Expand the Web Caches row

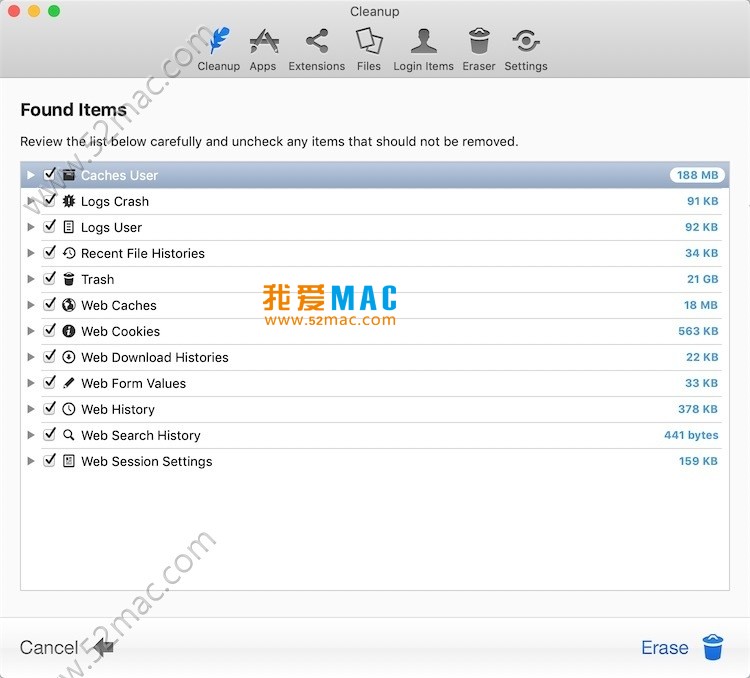(31, 305)
